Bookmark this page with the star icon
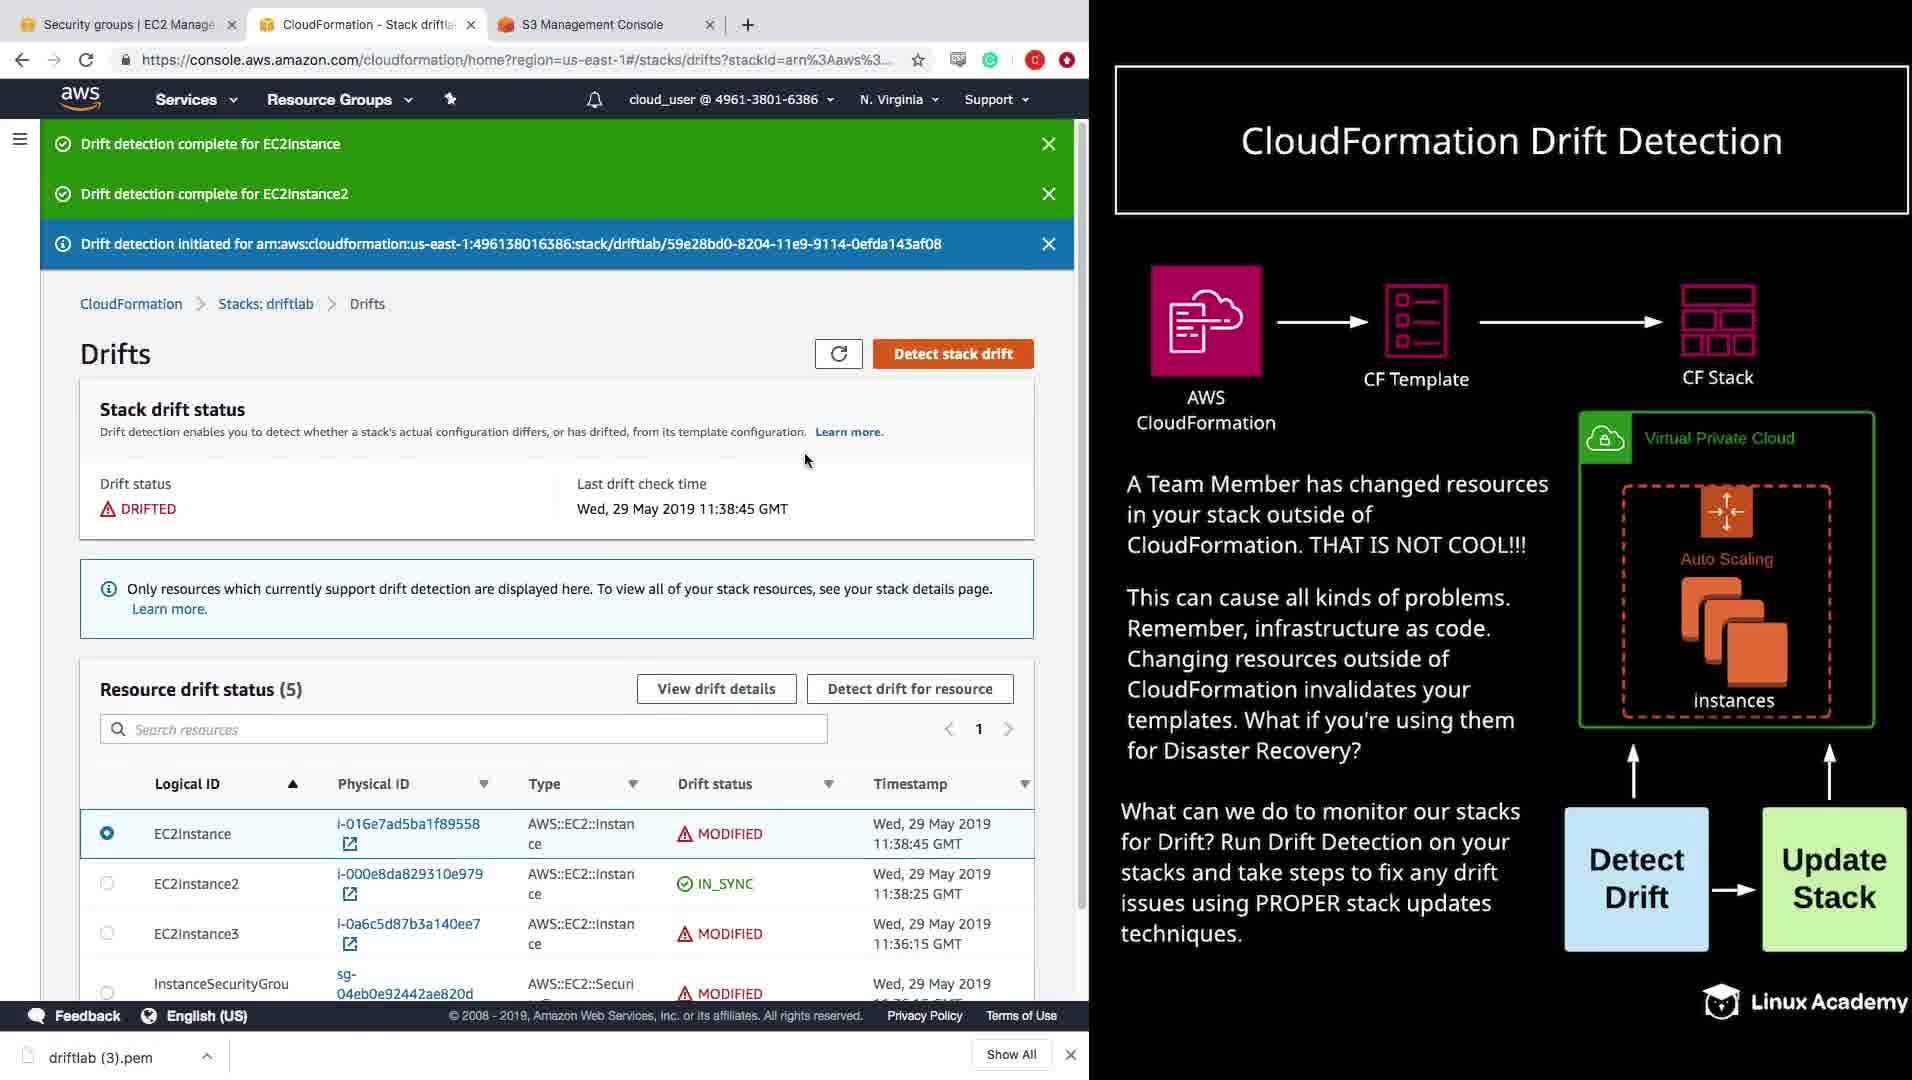This screenshot has height=1080, width=1912. pos(918,60)
